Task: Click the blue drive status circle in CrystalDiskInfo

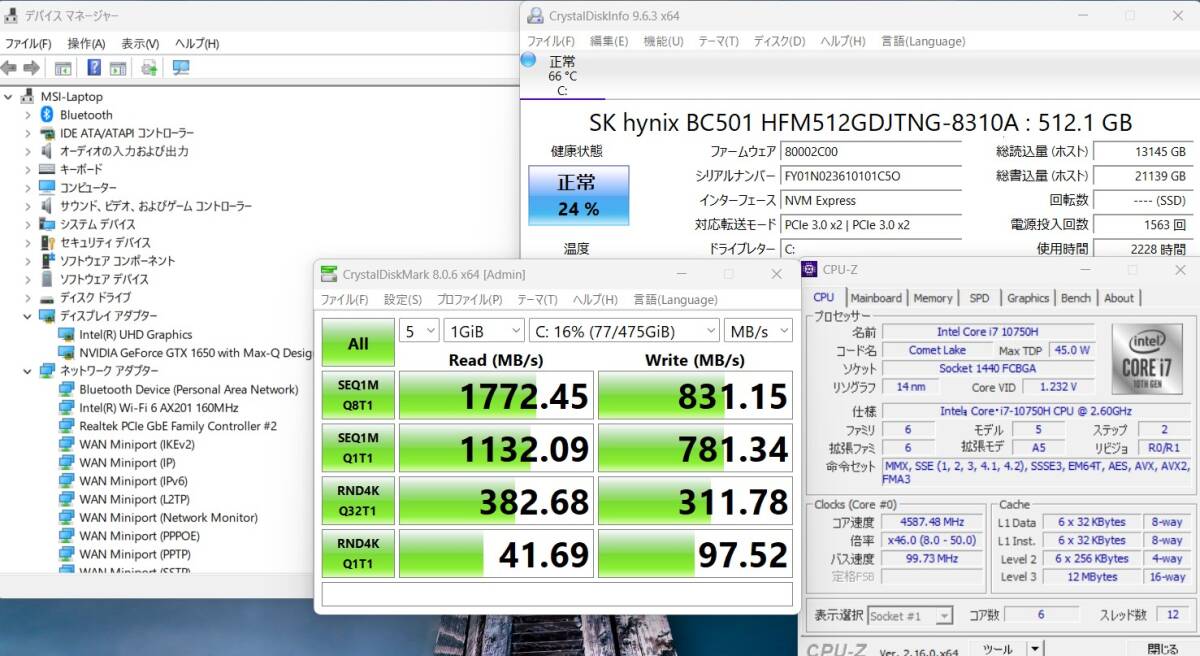Action: point(528,60)
